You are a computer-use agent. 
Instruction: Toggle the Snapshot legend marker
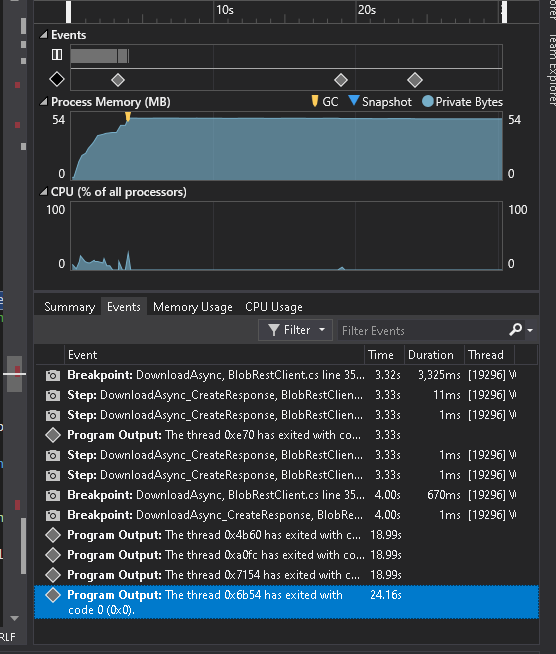click(380, 102)
